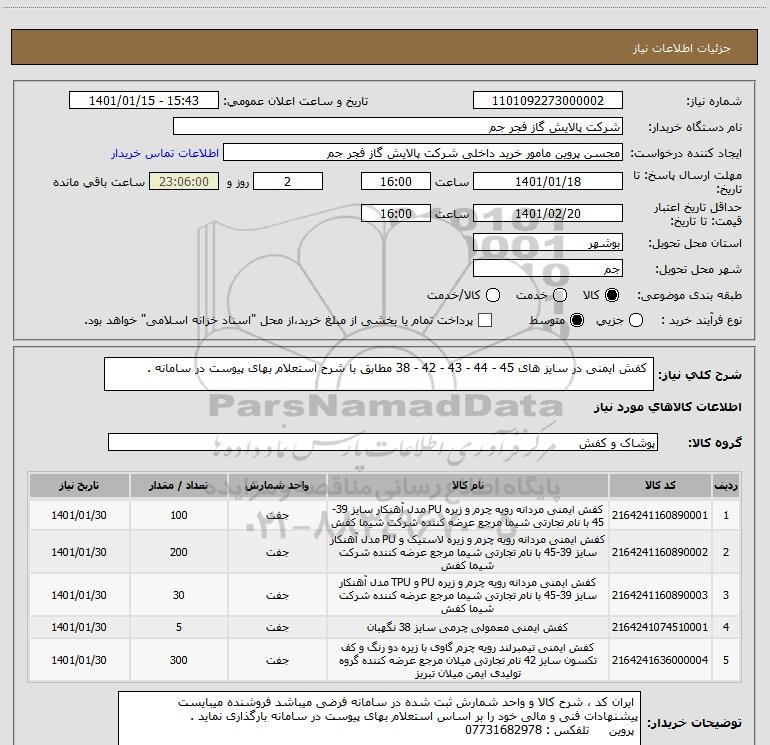The width and height of the screenshot is (770, 745).
Task: Click the unit جفت in row 3
Action: 277,595
